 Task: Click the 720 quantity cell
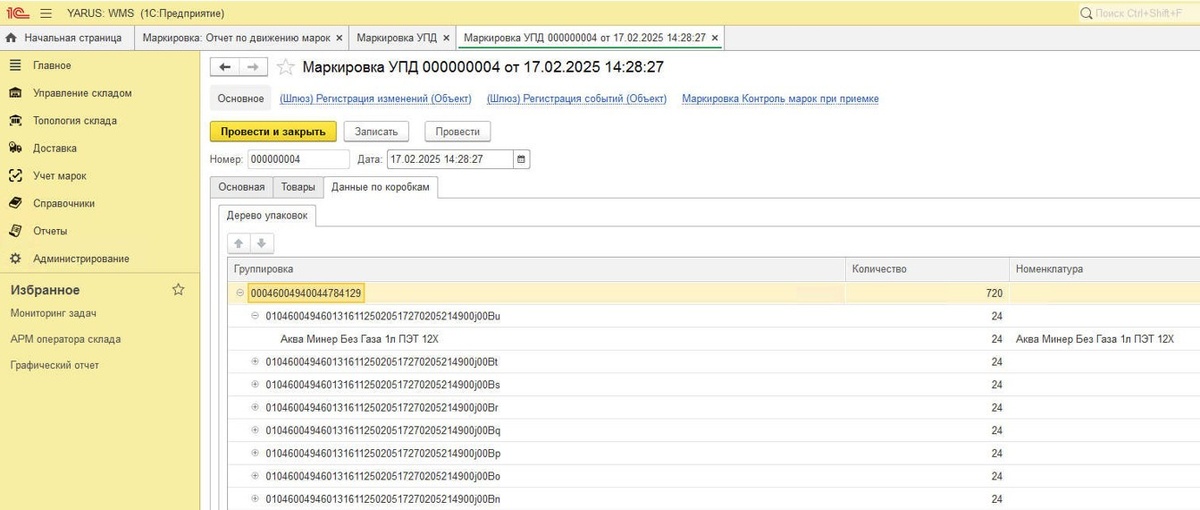point(927,293)
